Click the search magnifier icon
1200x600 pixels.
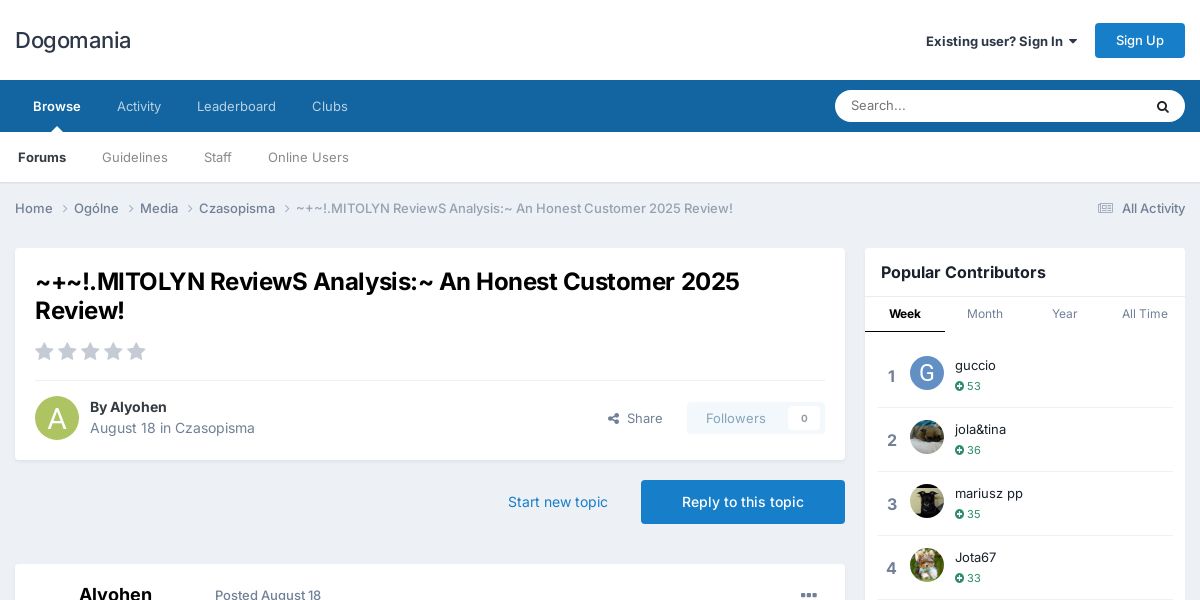point(1162,106)
